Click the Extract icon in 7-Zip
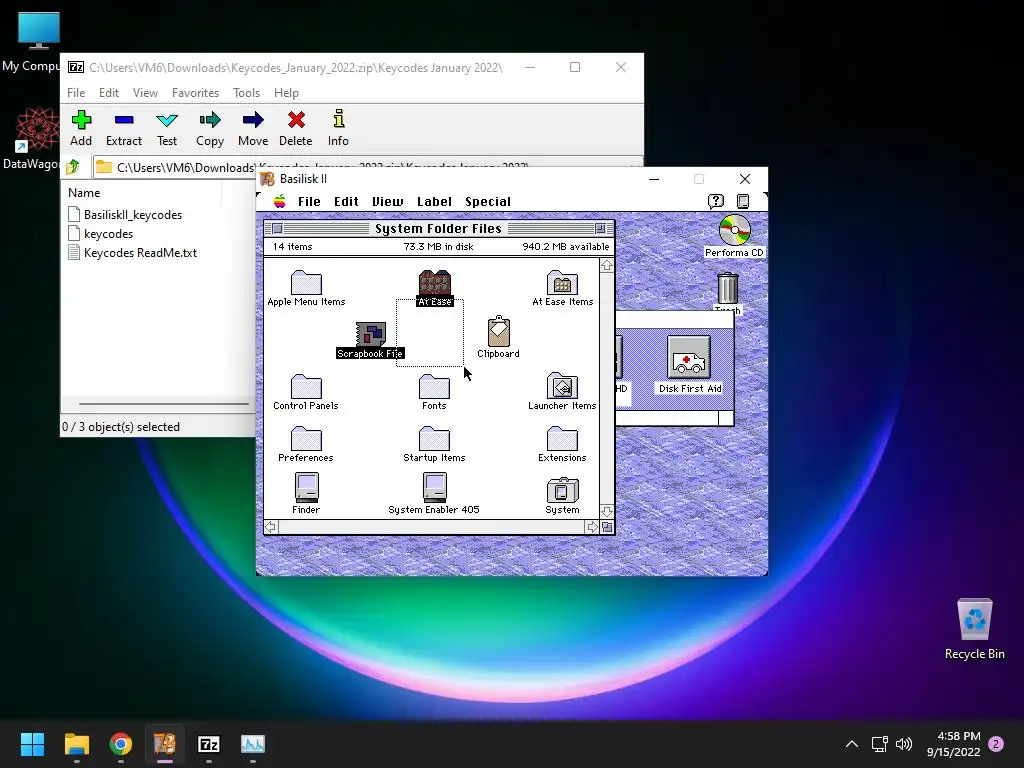 (x=123, y=128)
